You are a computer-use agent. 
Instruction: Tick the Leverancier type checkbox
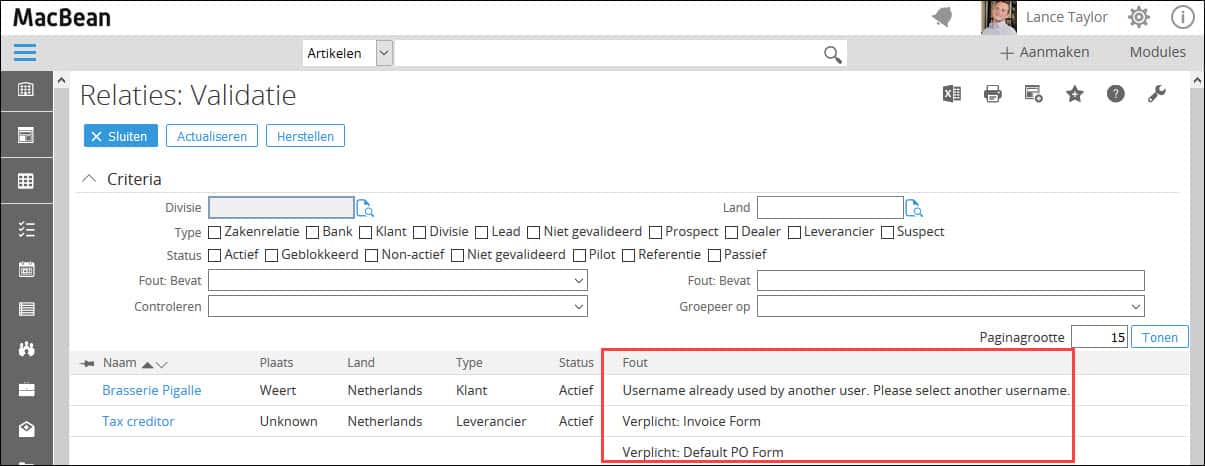[794, 232]
